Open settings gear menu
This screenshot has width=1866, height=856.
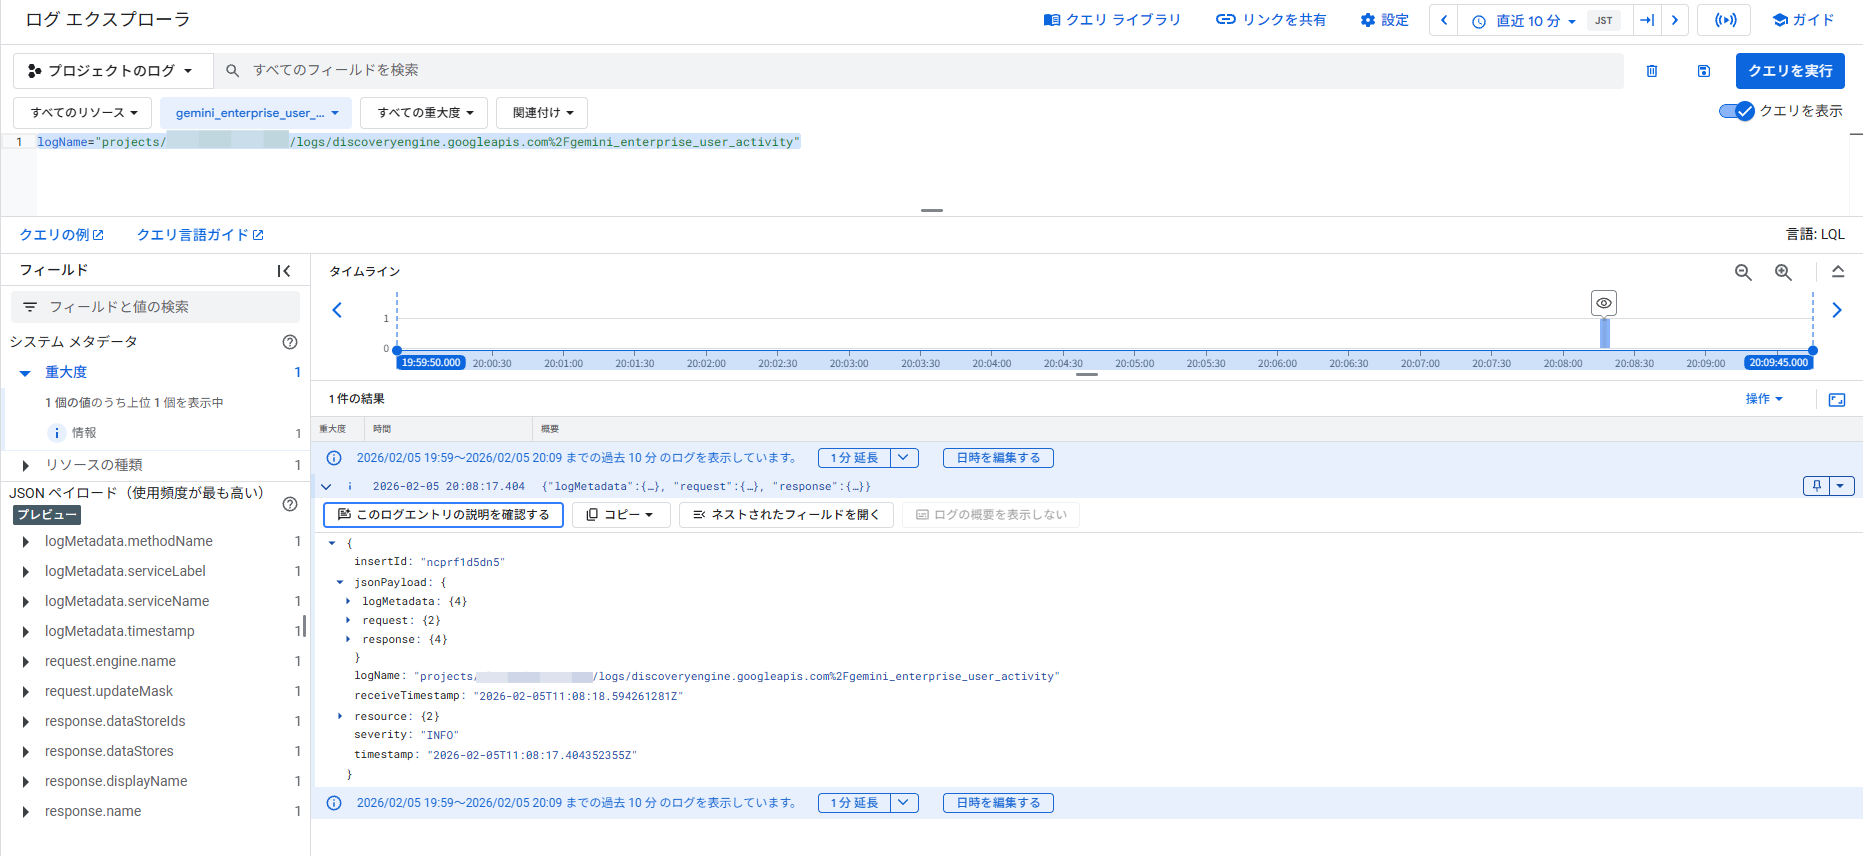[x=1384, y=20]
